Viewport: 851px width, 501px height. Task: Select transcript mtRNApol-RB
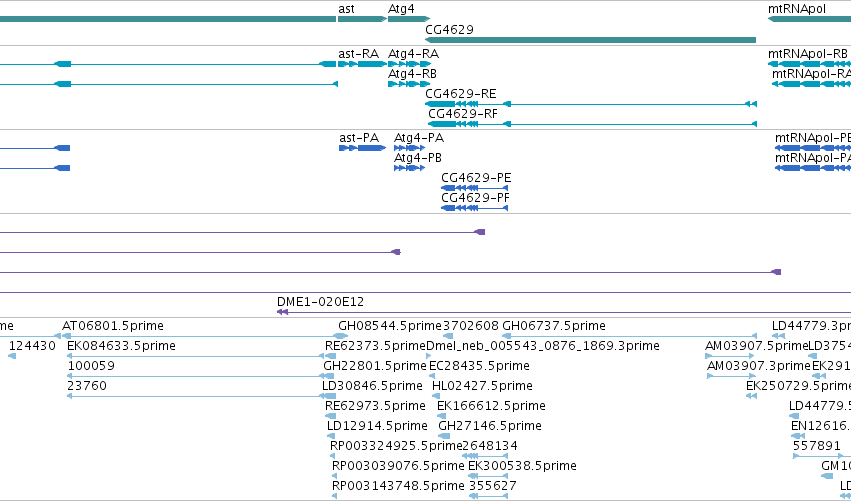tap(809, 64)
